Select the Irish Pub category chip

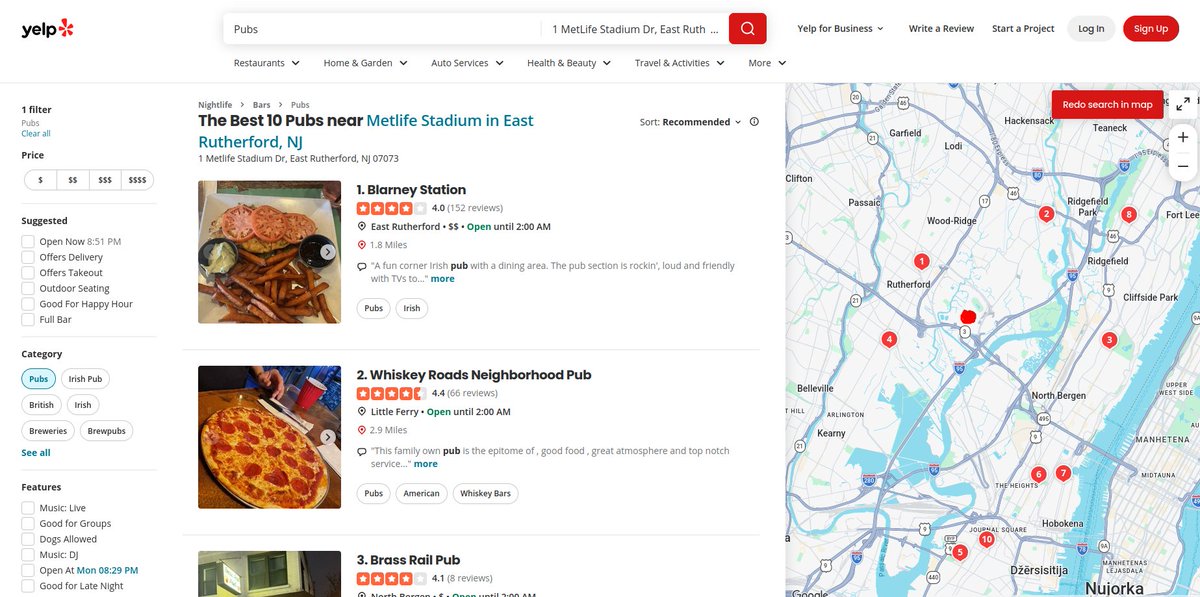(86, 379)
